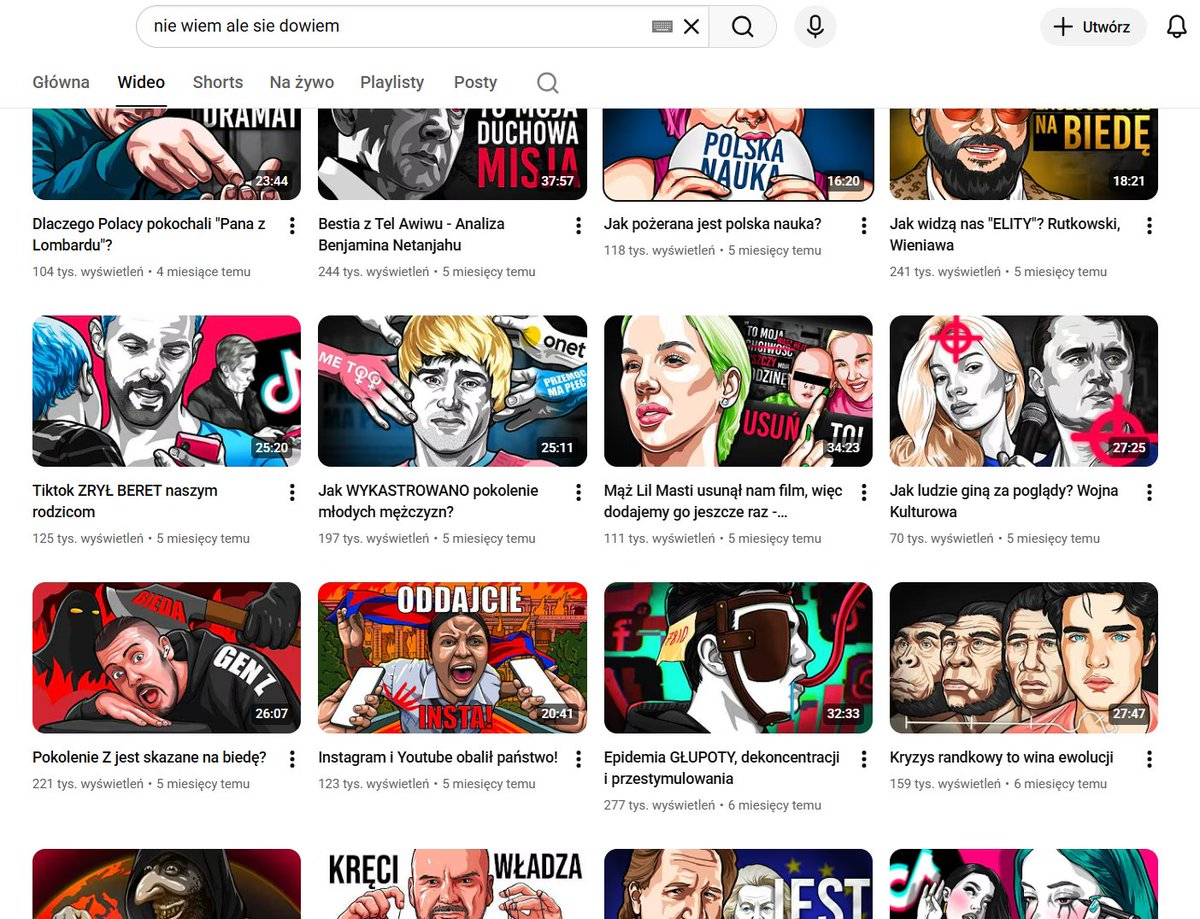This screenshot has width=1200, height=919.
Task: Open menu for "Bestia z Tel Awiwu" video
Action: click(578, 226)
